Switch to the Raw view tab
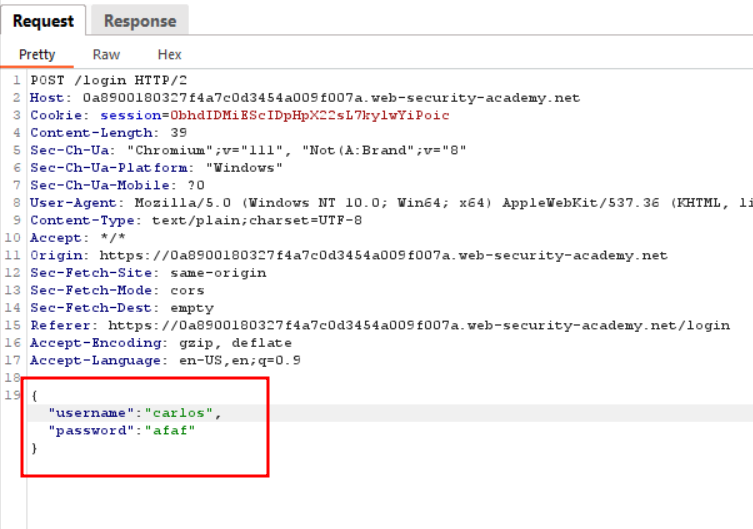This screenshot has height=529, width=753. tap(106, 55)
